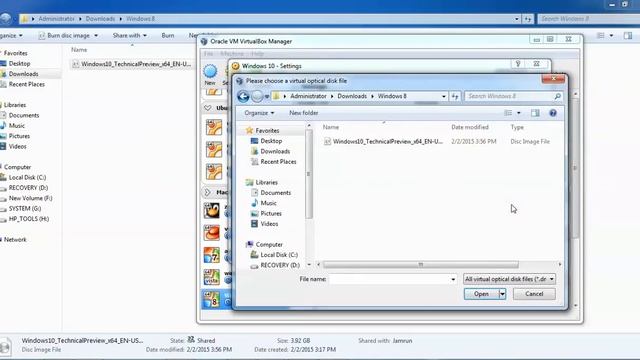640x360 pixels.
Task: Open Pictures library in dialog sidebar
Action: click(266, 213)
